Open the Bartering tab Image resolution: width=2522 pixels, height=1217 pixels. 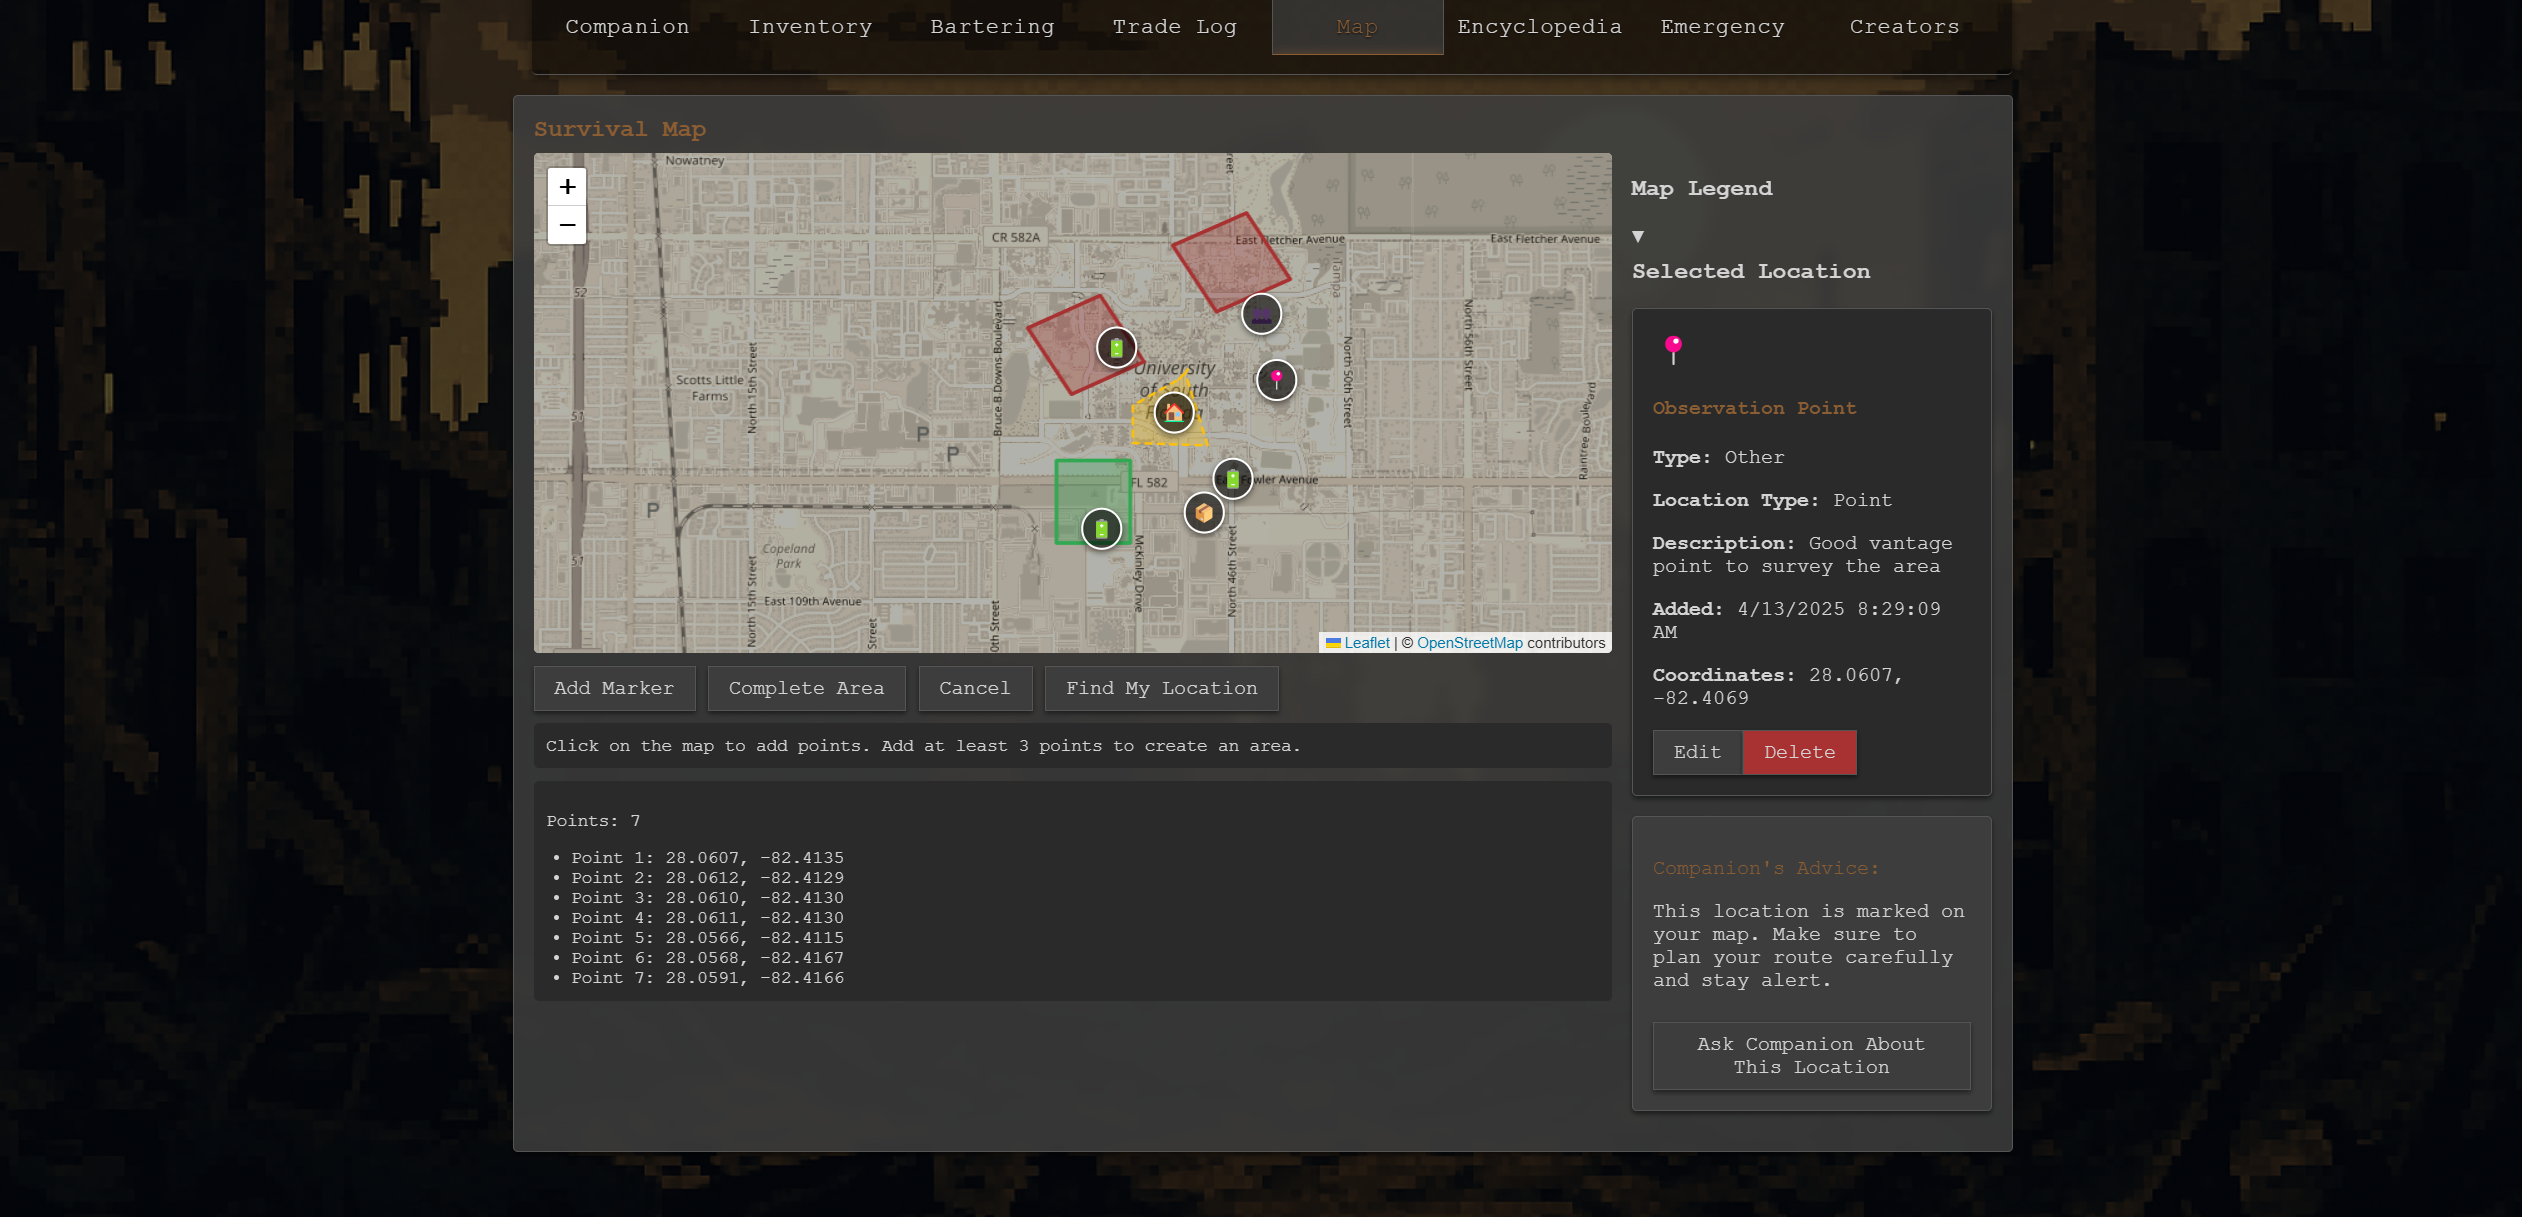pyautogui.click(x=992, y=27)
